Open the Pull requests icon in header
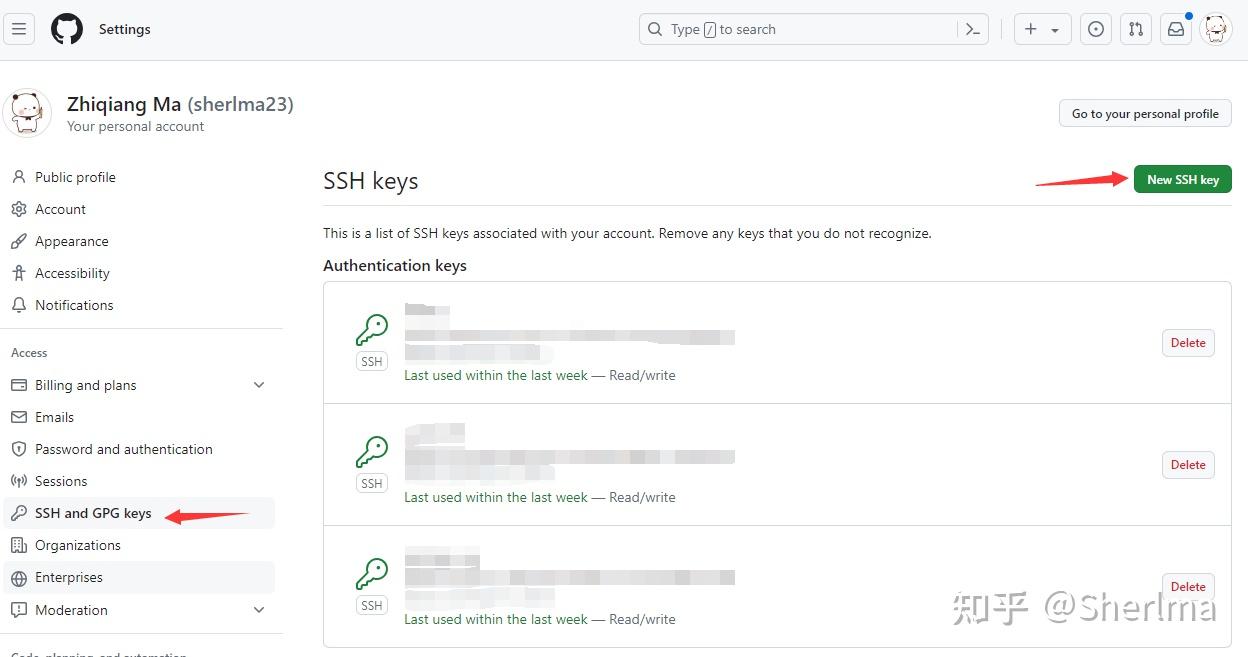 pos(1136,29)
